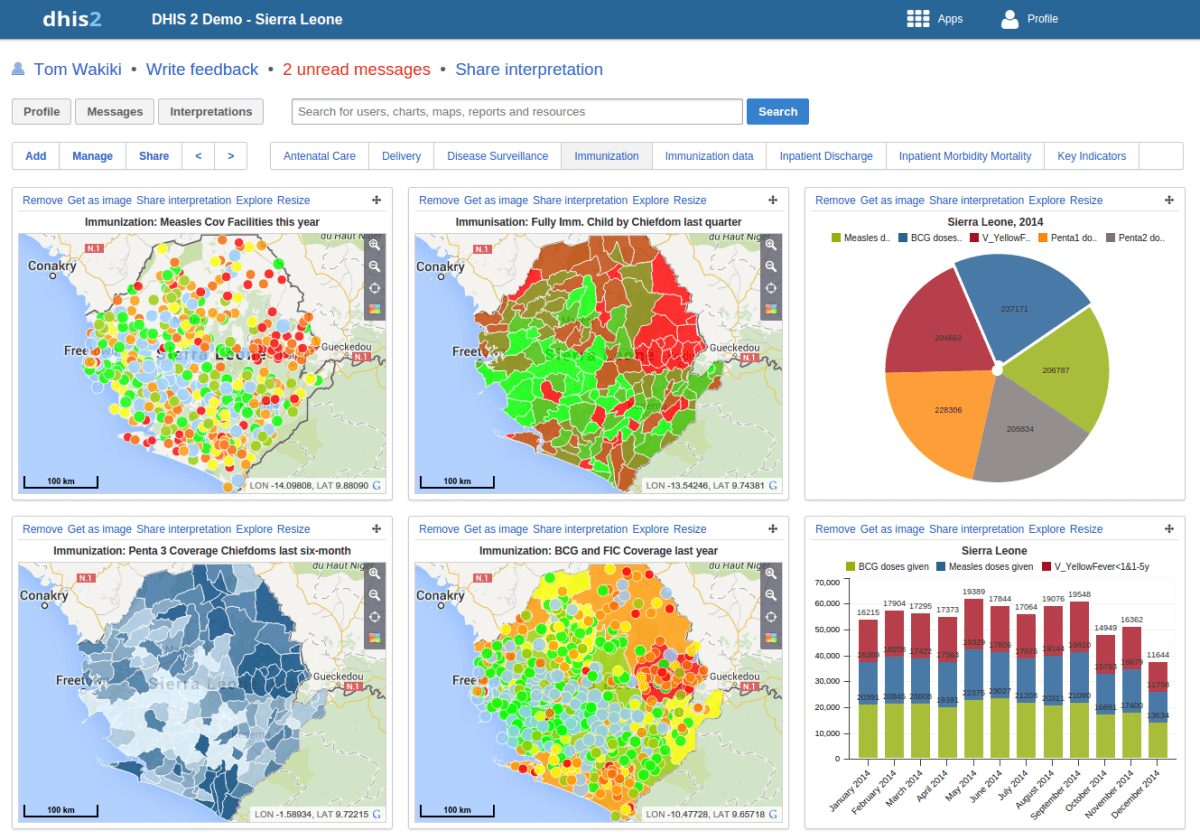
Task: Toggle BCG doses given in bar chart legend
Action: [x=888, y=567]
